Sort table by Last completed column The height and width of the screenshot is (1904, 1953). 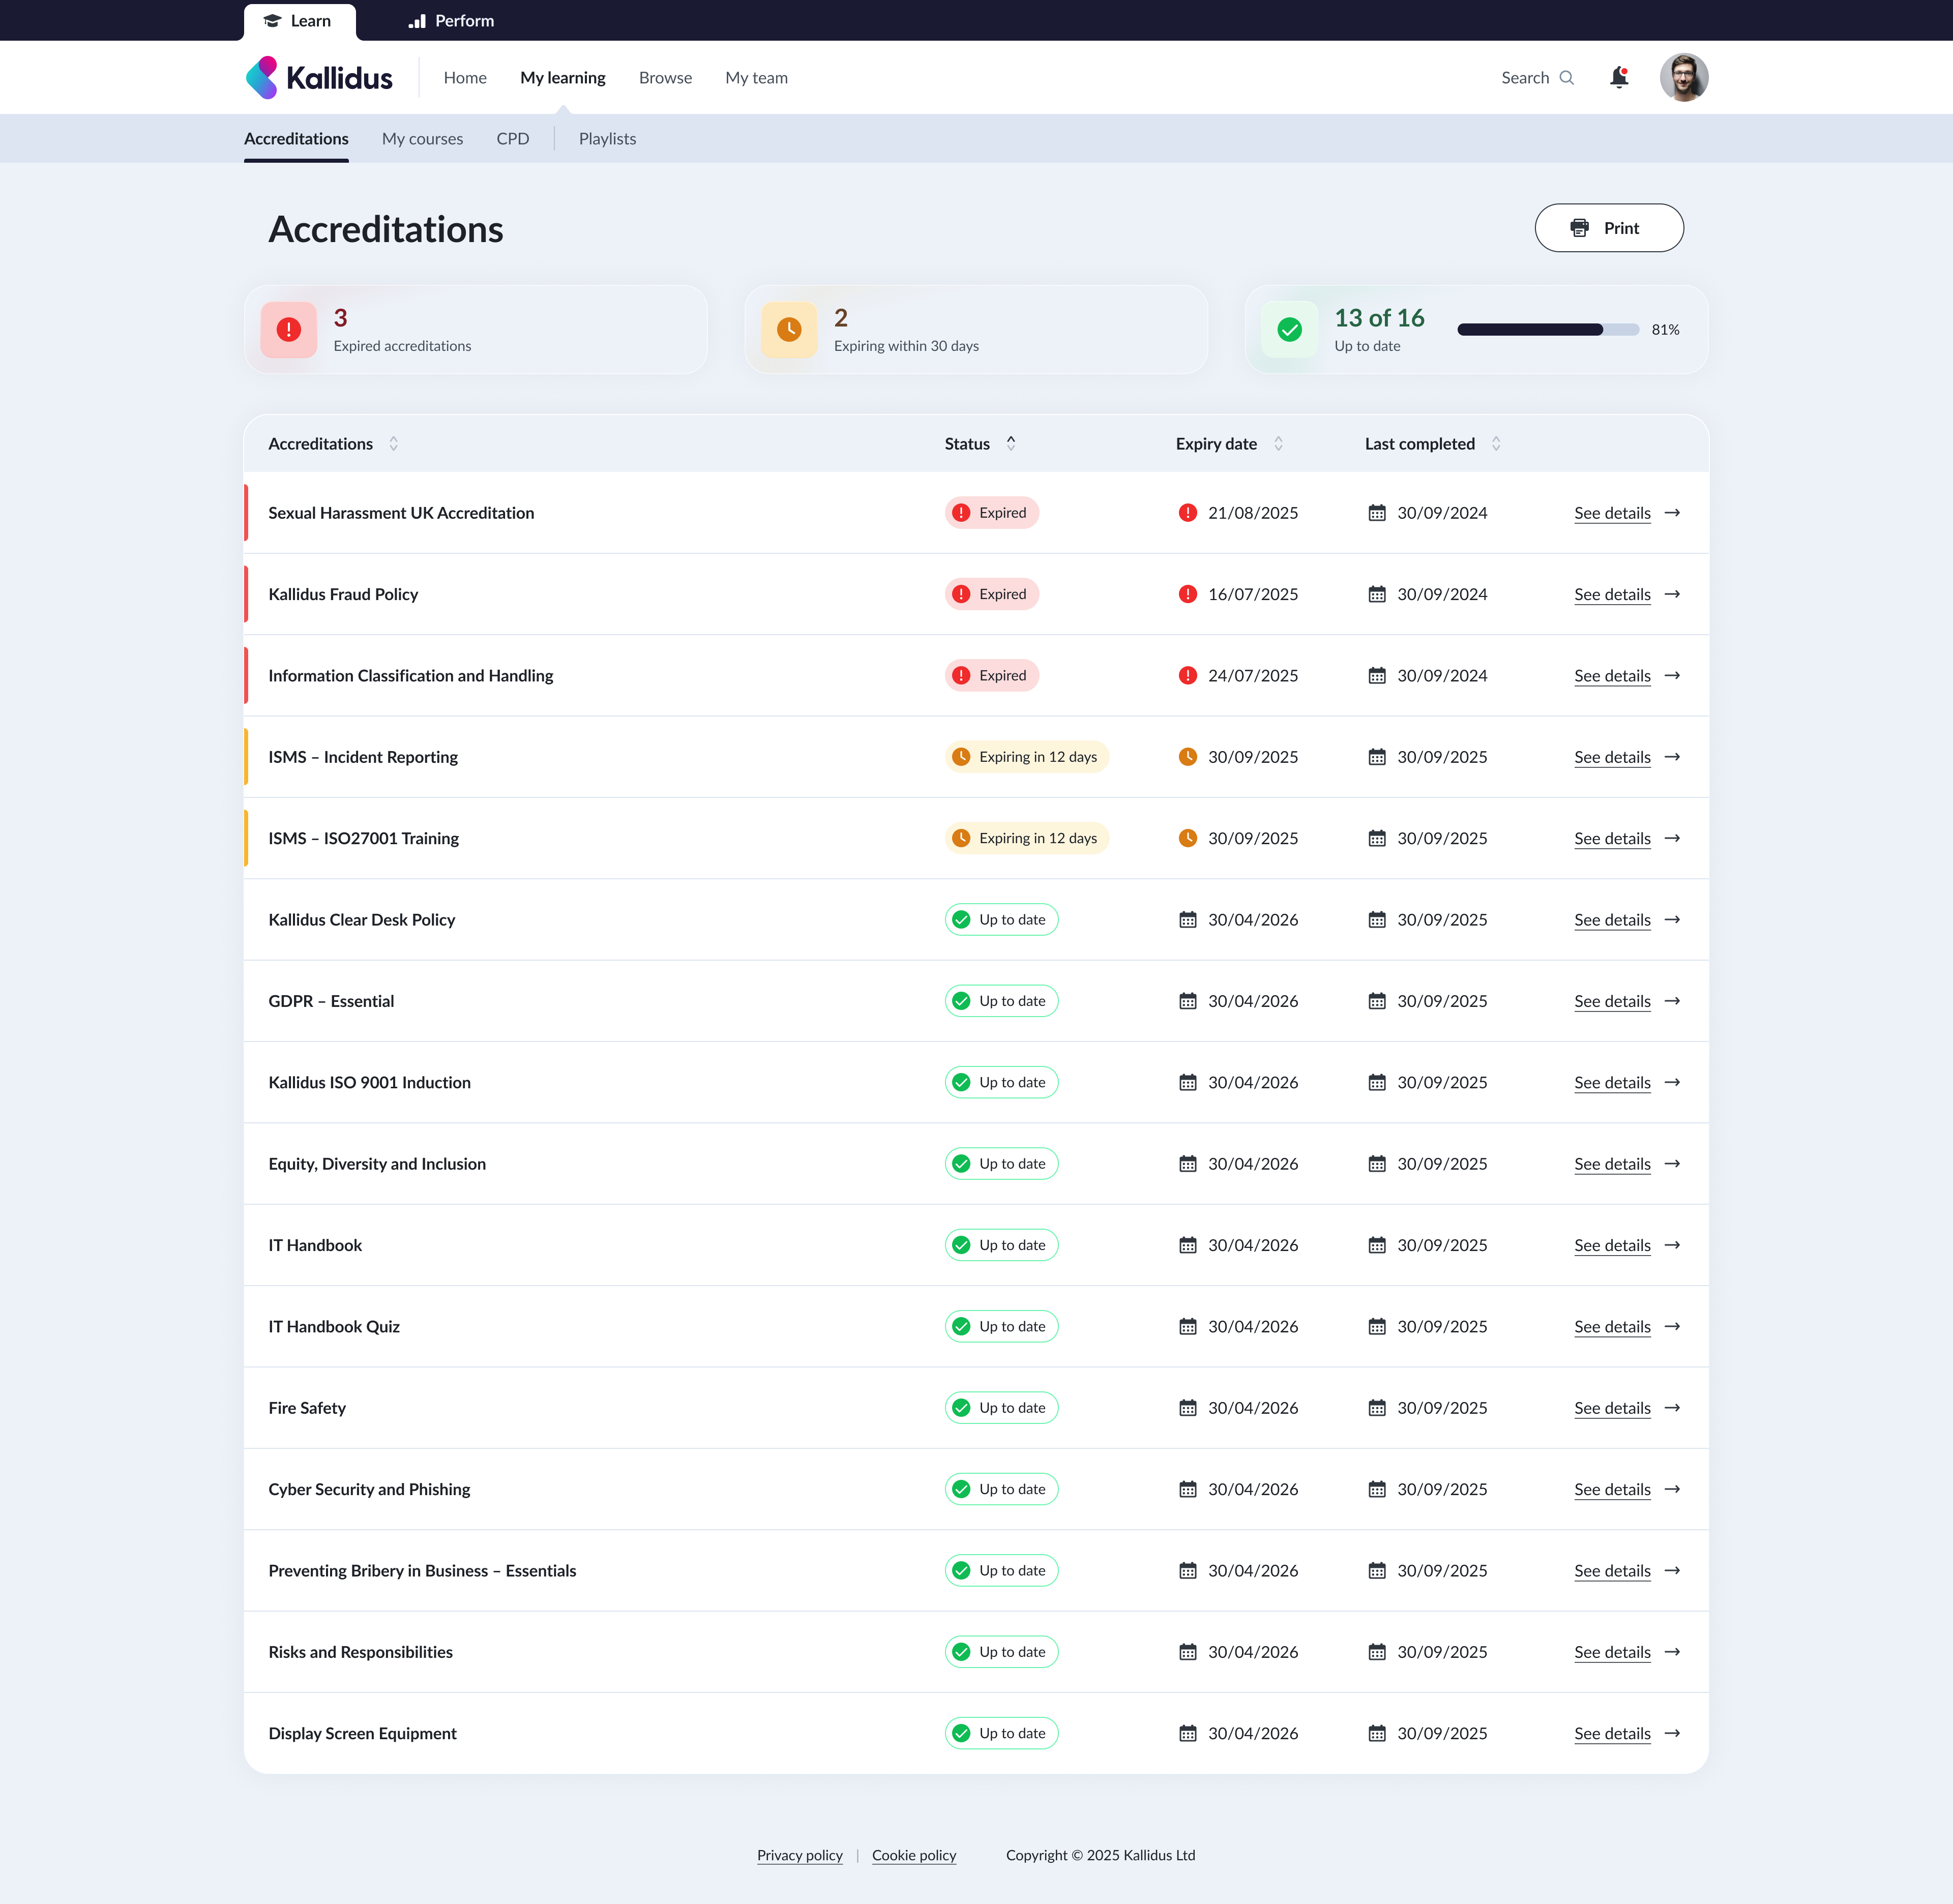[1495, 443]
